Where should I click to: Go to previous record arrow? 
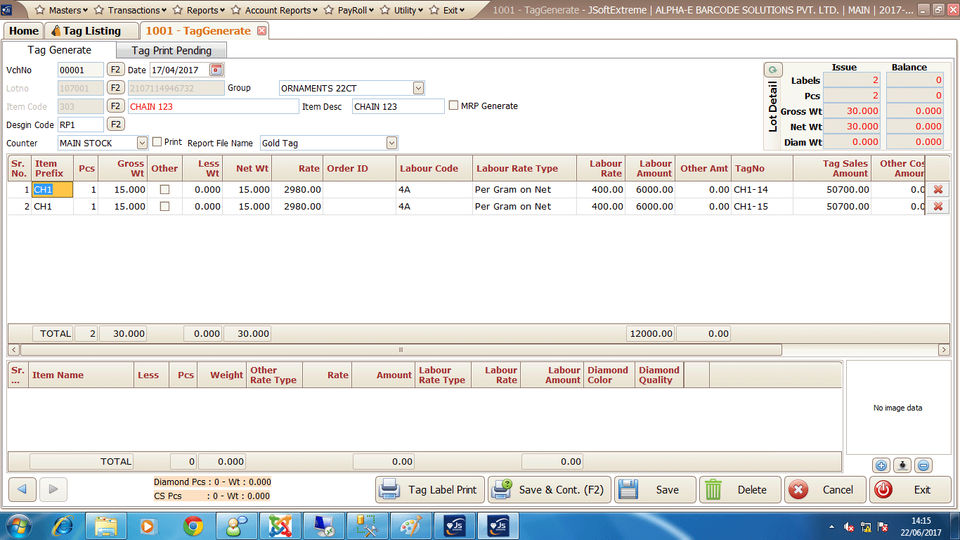[22, 489]
